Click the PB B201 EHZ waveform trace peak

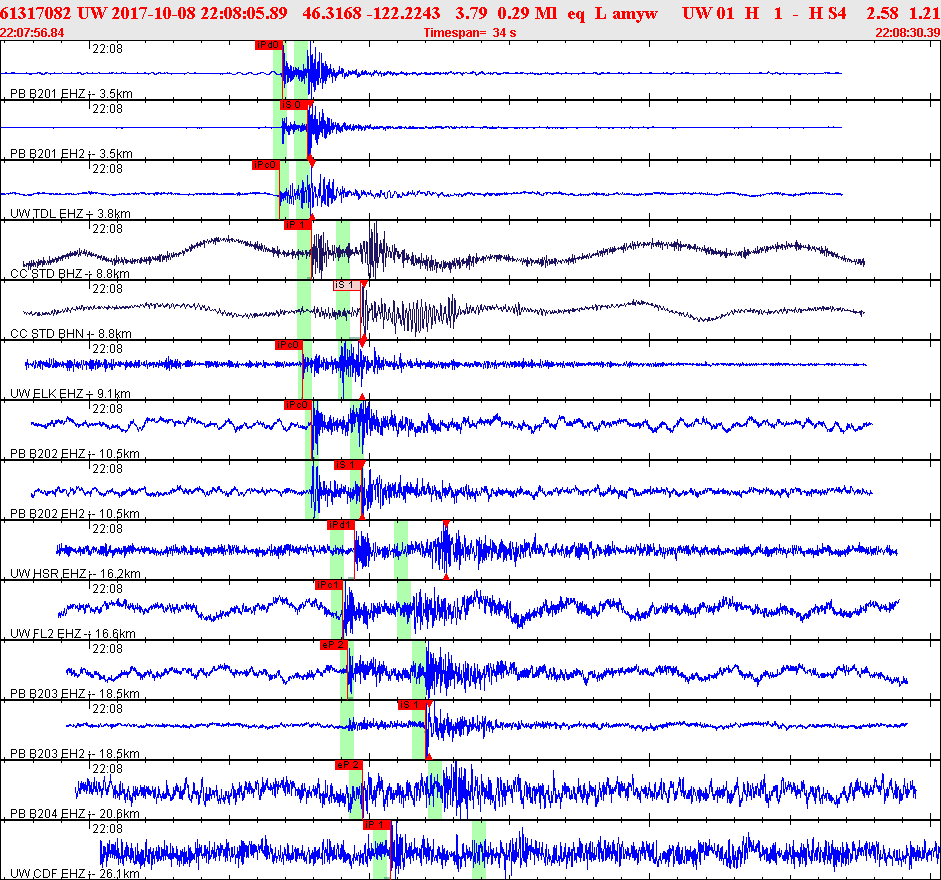313,69
